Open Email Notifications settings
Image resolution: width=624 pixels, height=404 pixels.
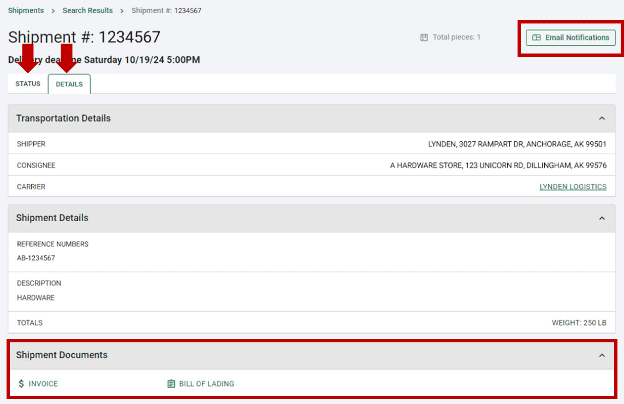569,38
